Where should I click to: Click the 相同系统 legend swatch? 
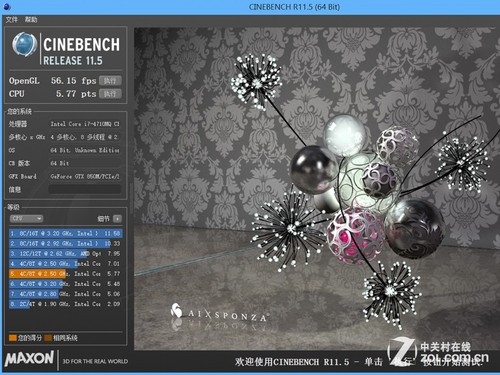click(48, 338)
